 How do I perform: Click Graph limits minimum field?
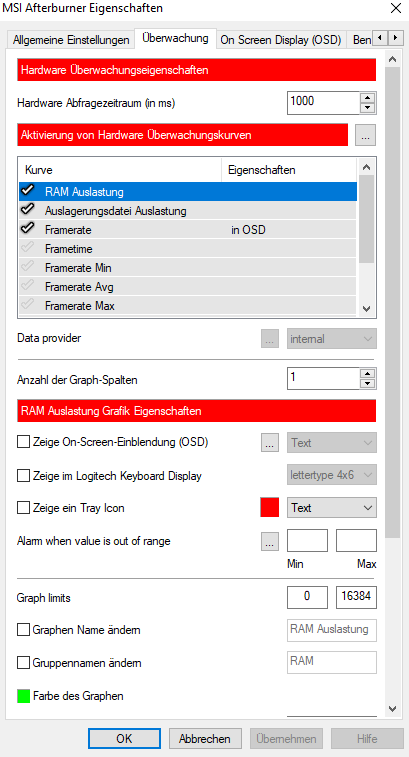pyautogui.click(x=308, y=597)
